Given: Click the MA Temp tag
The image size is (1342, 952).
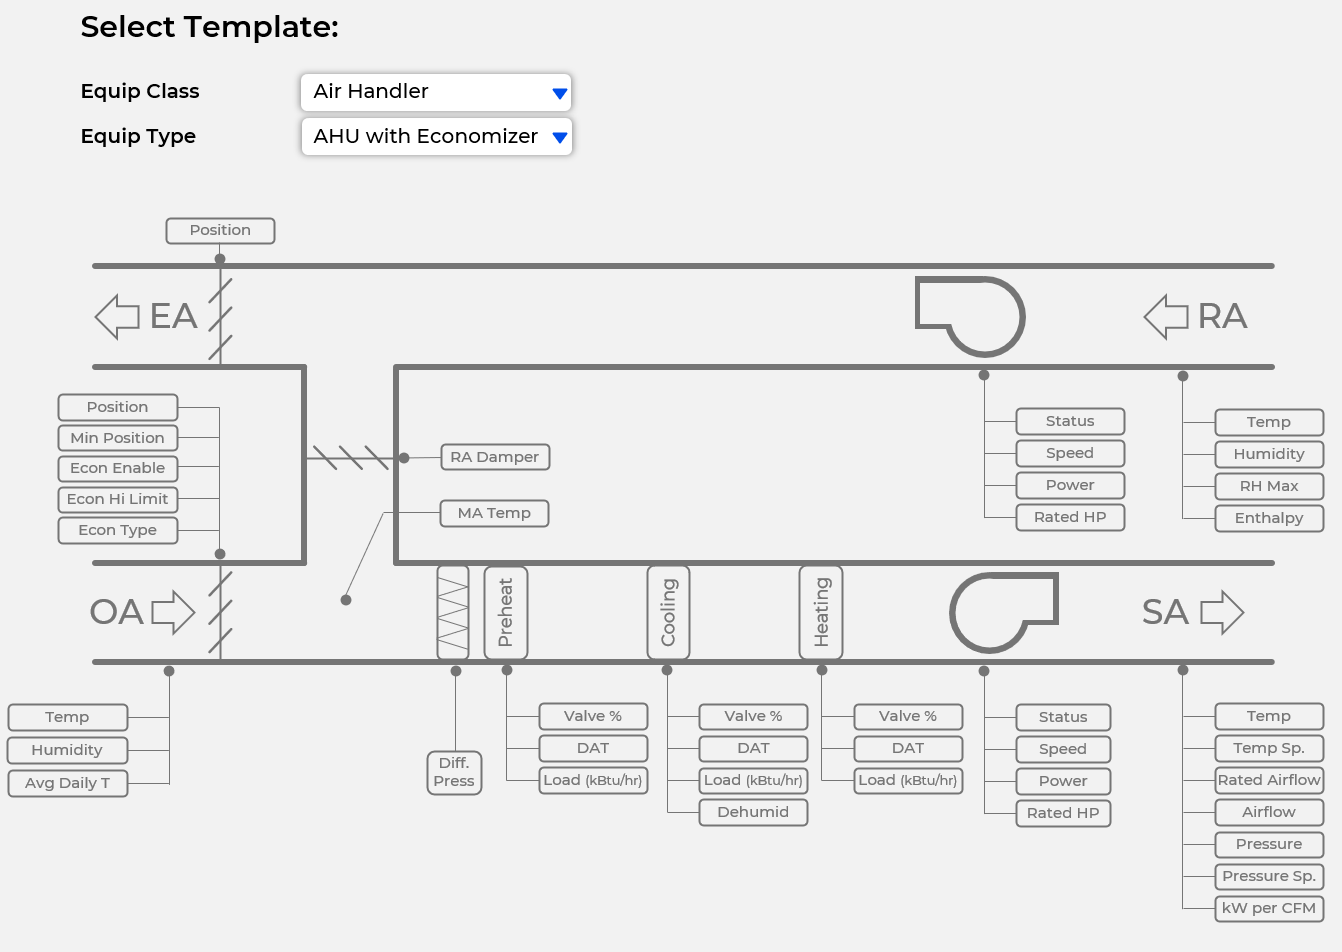Looking at the screenshot, I should 494,513.
